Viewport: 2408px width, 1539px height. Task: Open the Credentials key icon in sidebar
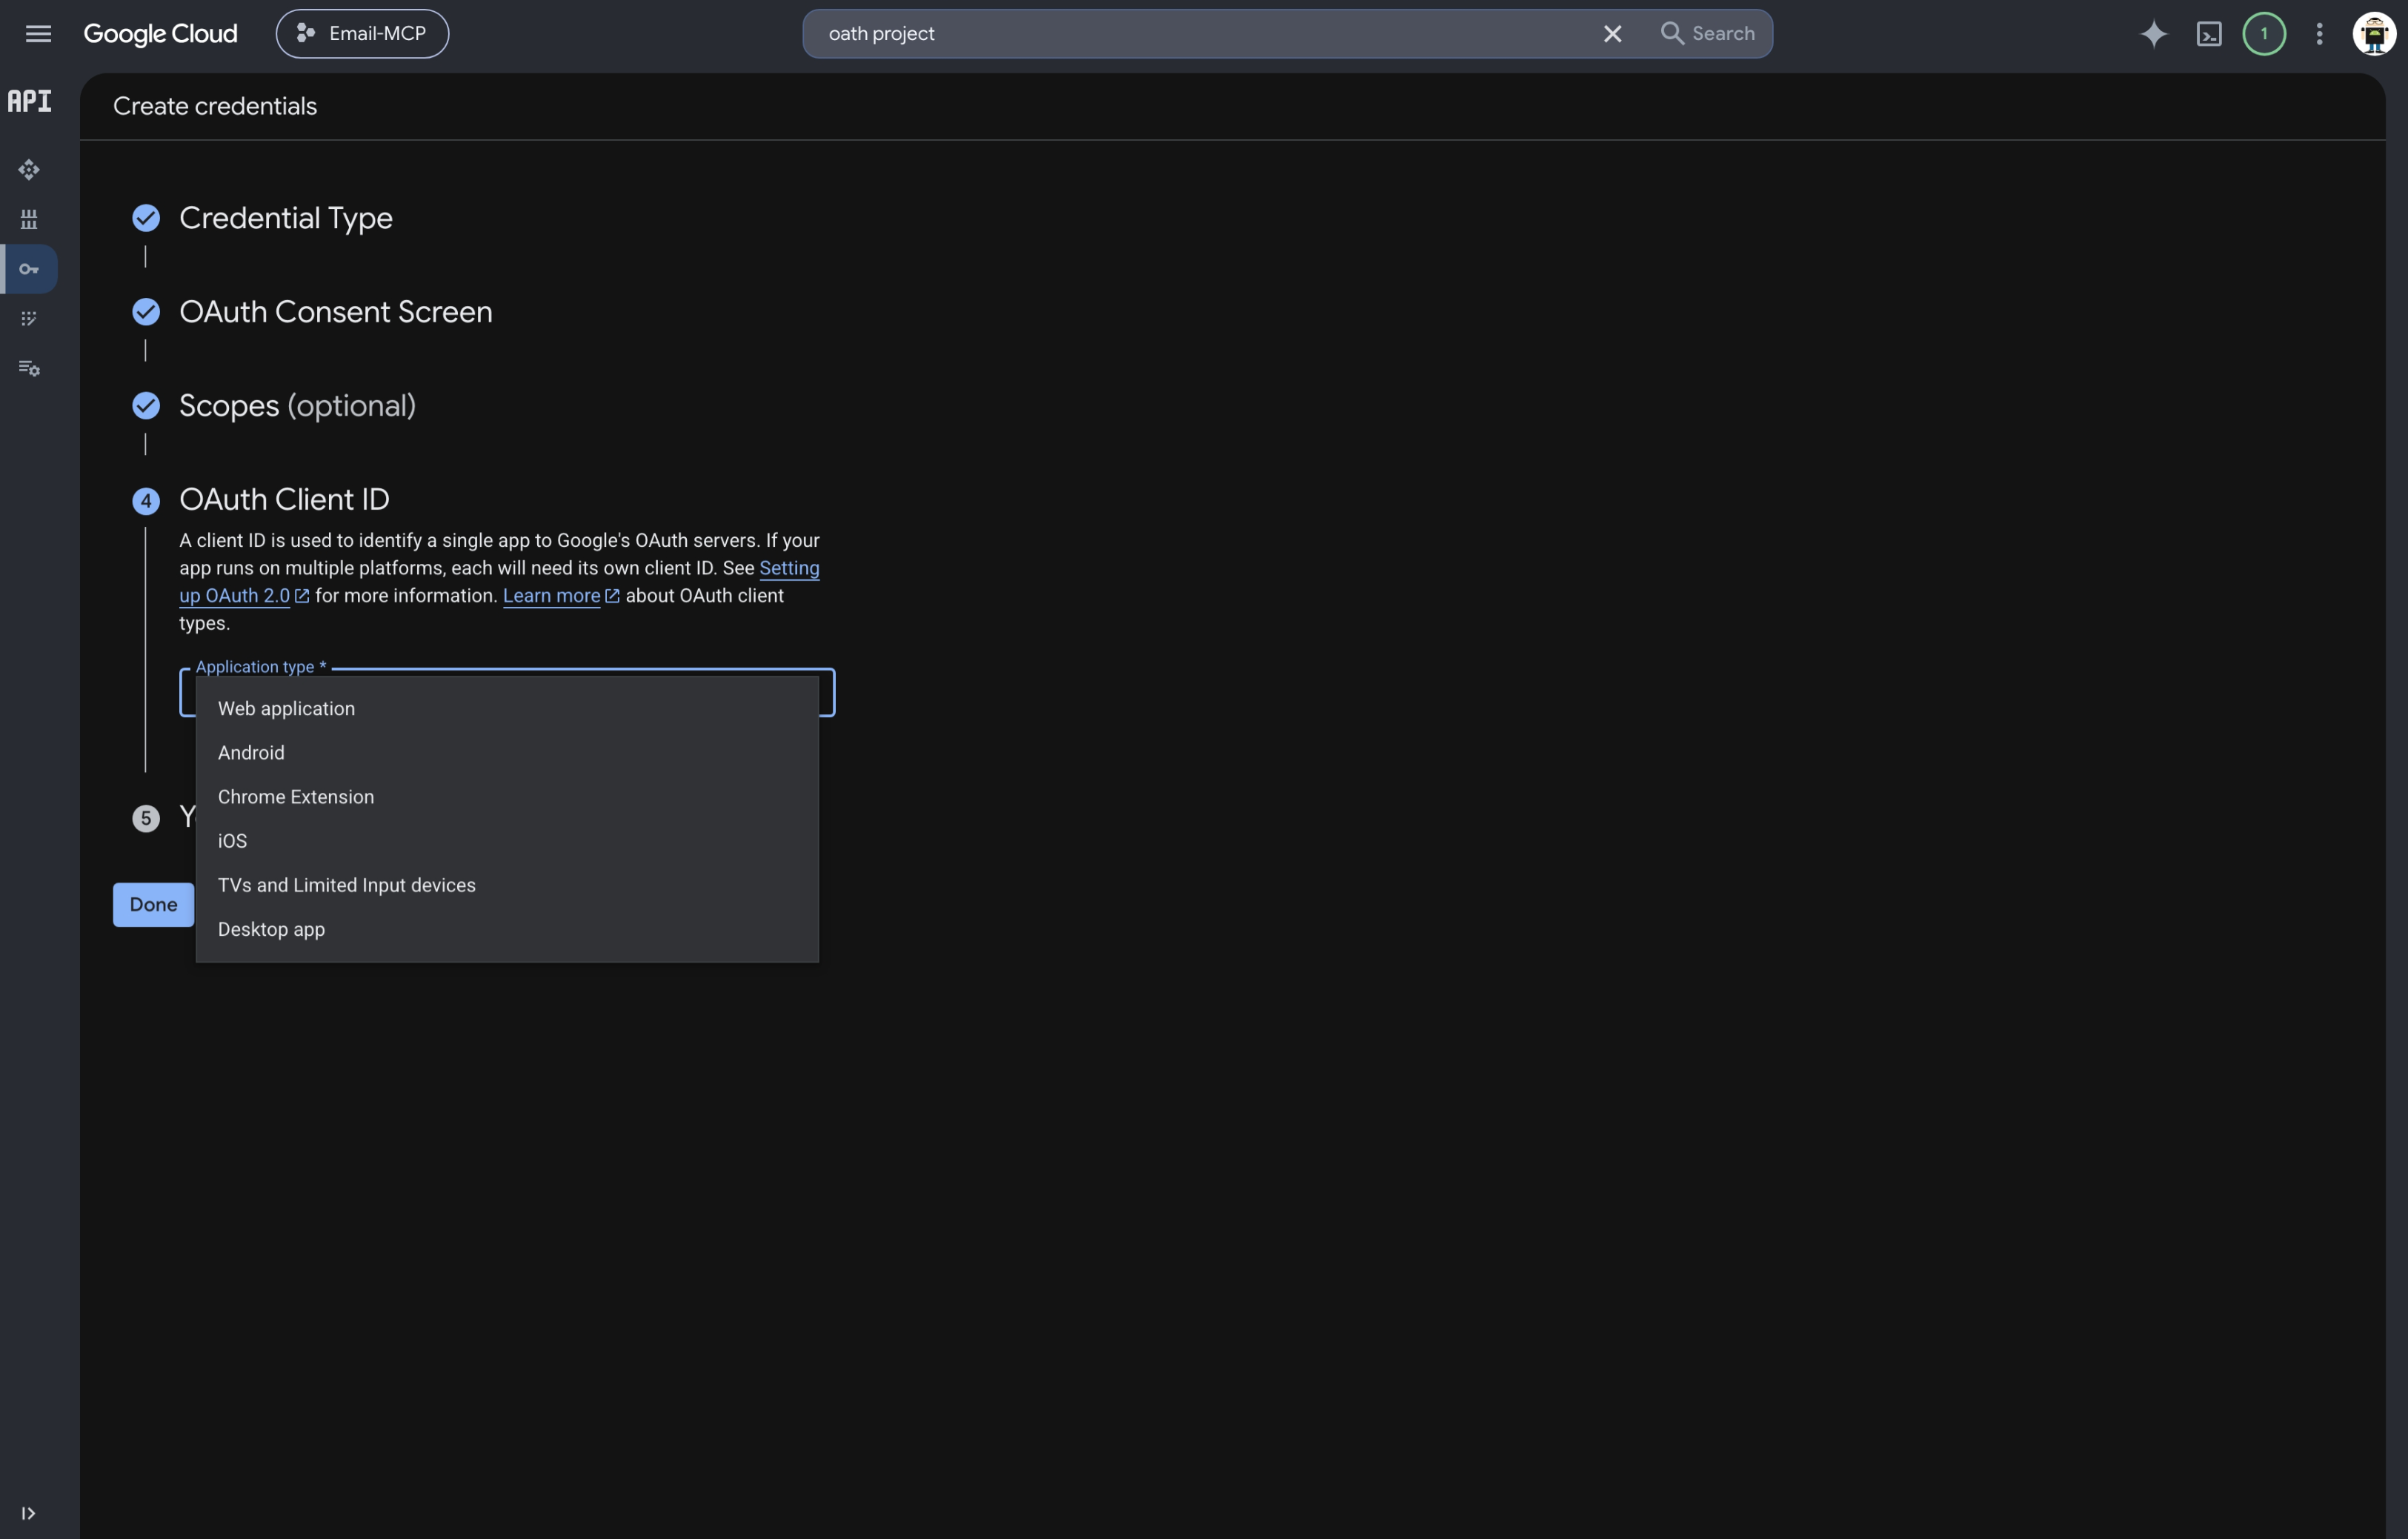(29, 269)
